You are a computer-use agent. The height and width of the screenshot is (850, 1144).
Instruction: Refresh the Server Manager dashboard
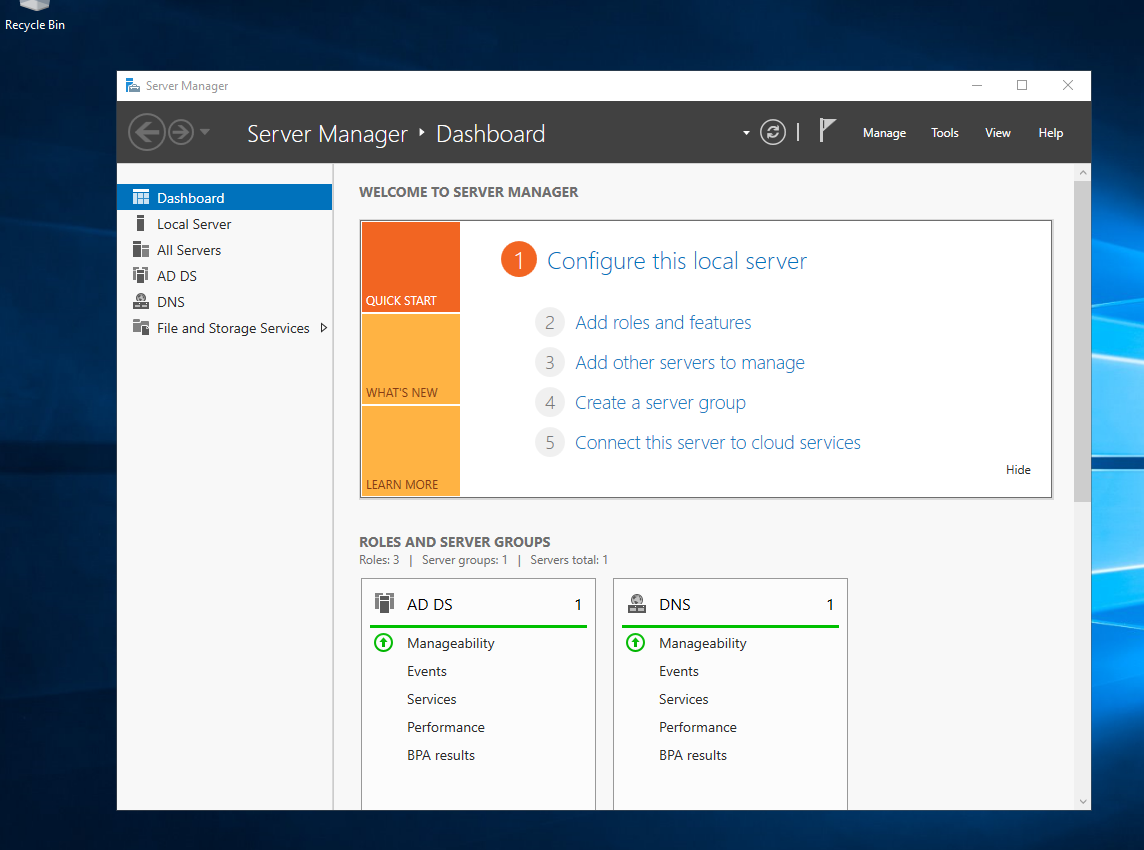click(773, 132)
